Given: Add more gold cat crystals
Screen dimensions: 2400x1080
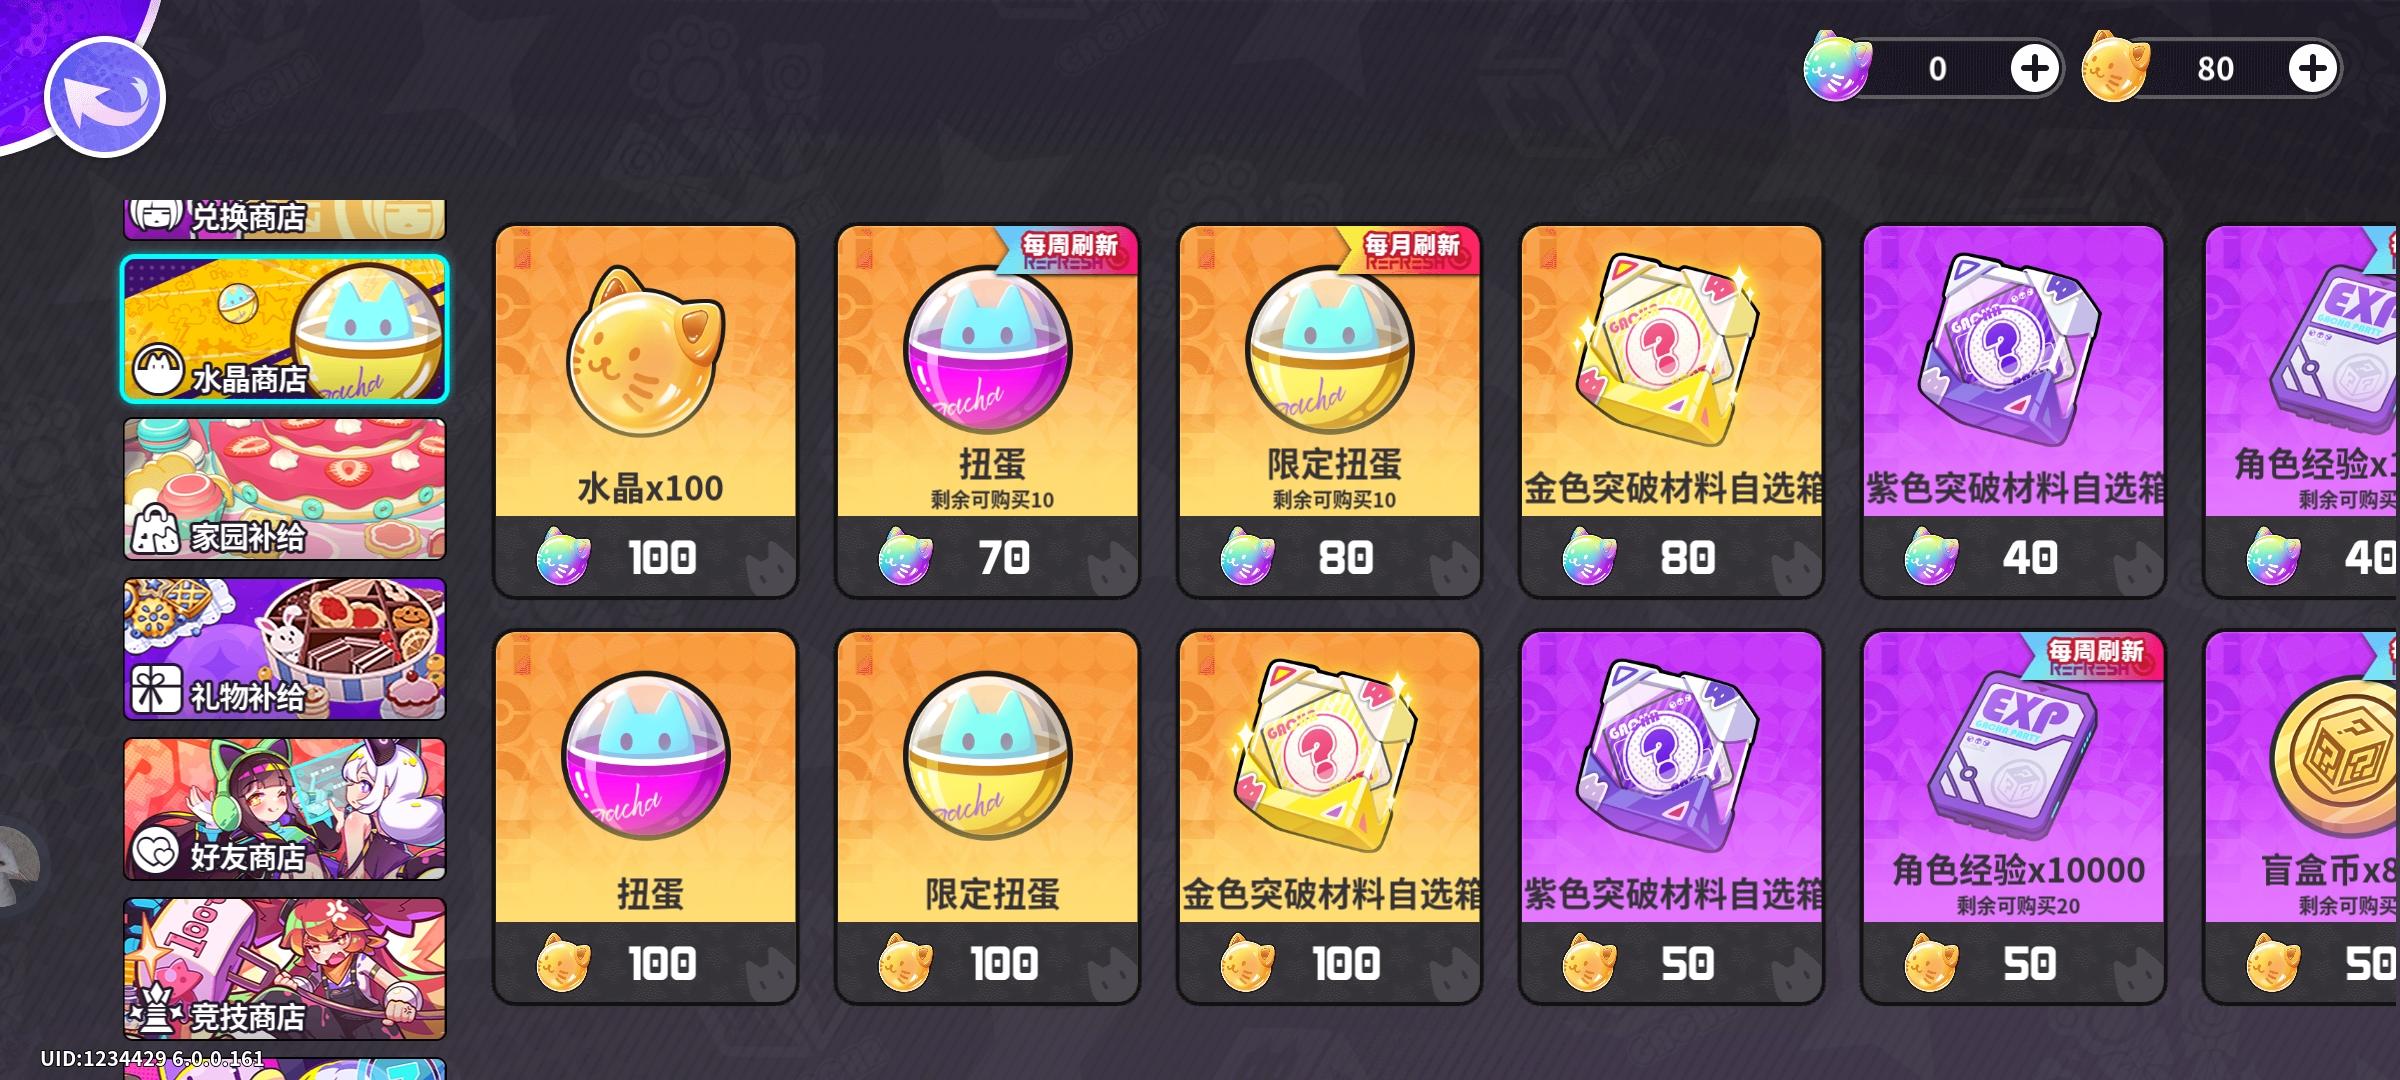Looking at the screenshot, I should [2313, 68].
